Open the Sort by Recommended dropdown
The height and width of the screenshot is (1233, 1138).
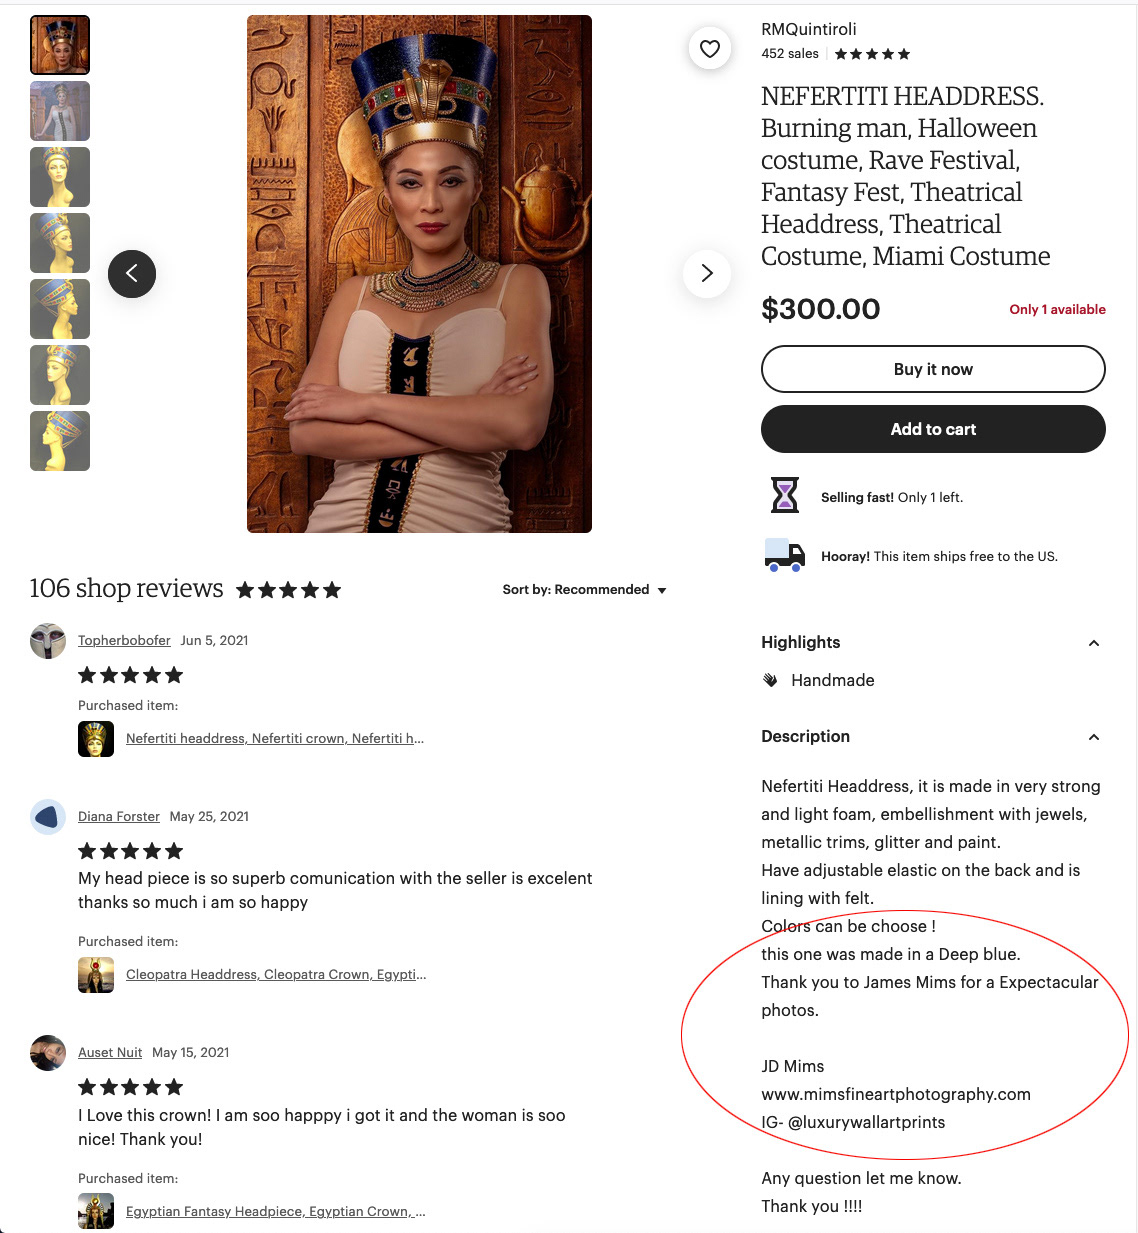coord(584,590)
